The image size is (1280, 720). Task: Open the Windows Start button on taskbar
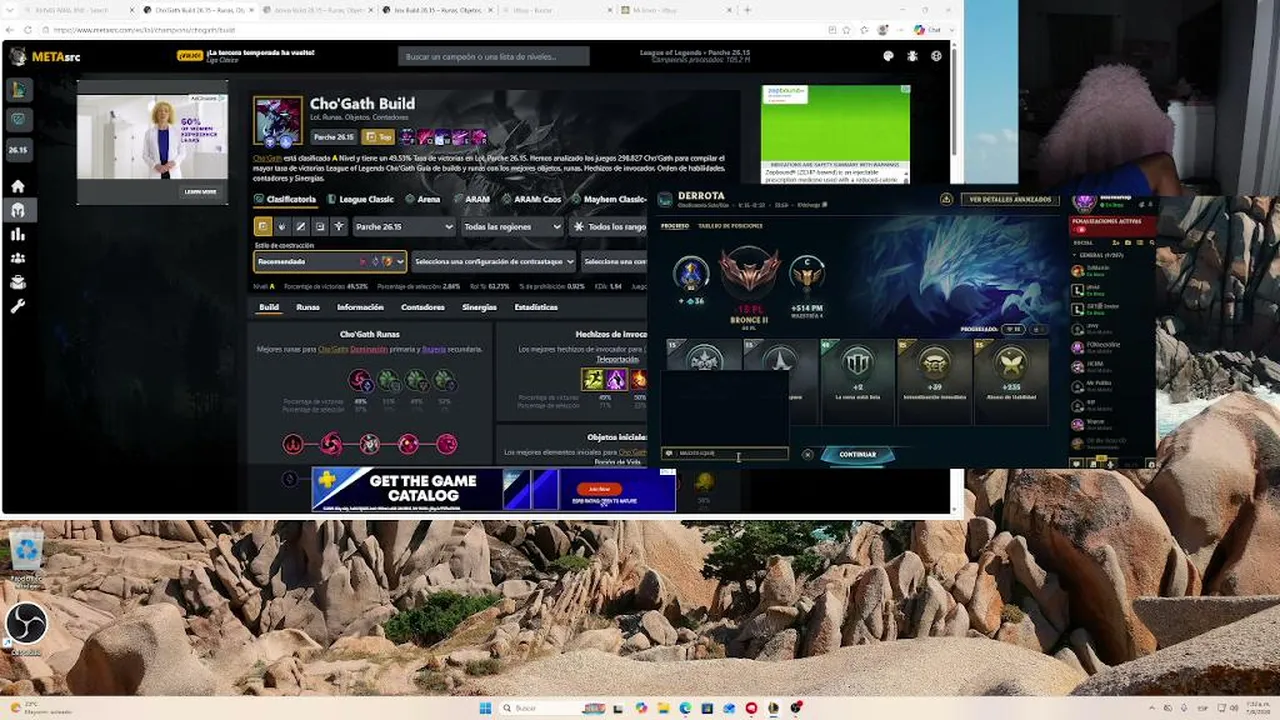tap(485, 708)
